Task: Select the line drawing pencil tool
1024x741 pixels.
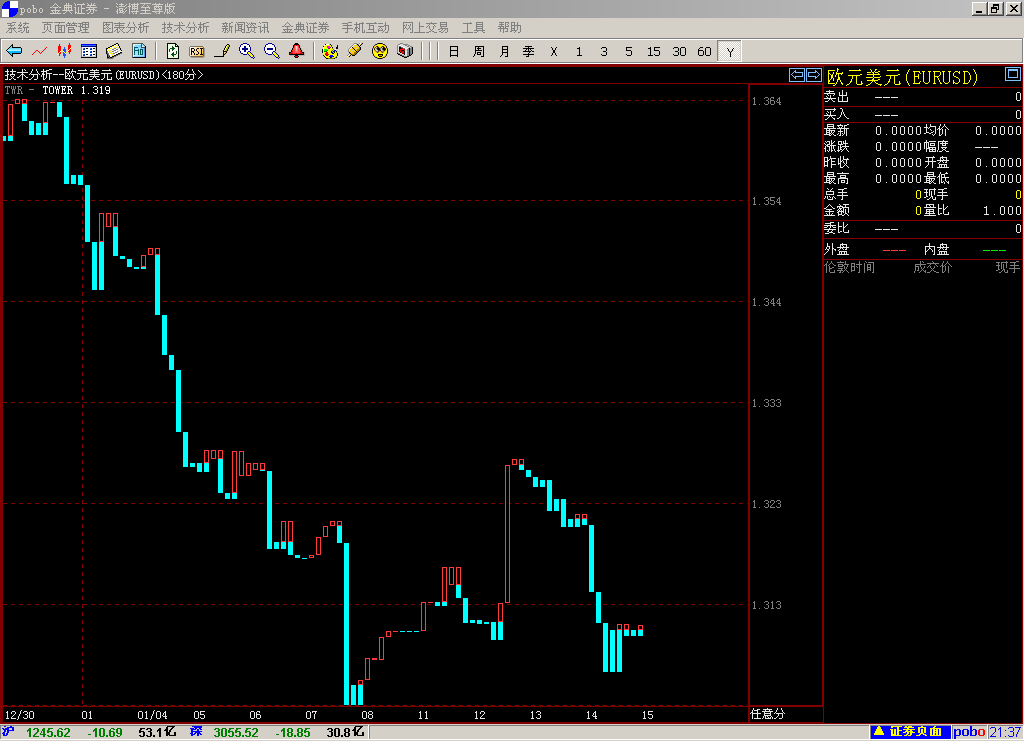Action: pyautogui.click(x=222, y=51)
